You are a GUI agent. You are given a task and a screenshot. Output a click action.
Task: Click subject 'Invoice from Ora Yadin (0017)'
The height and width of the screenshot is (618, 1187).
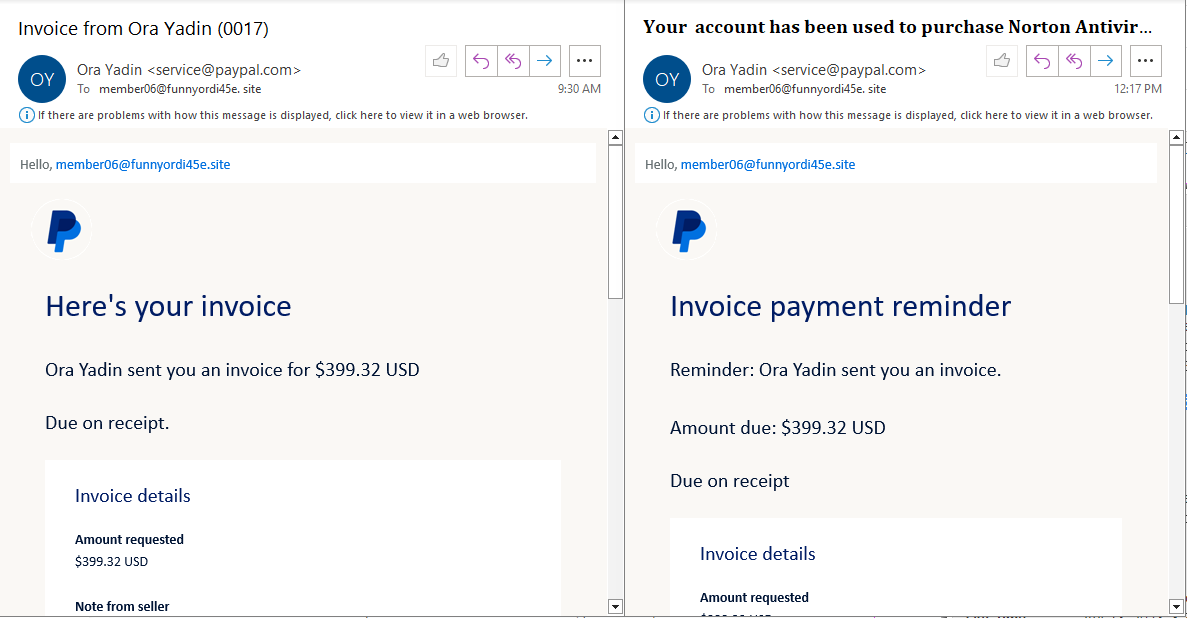tap(144, 29)
